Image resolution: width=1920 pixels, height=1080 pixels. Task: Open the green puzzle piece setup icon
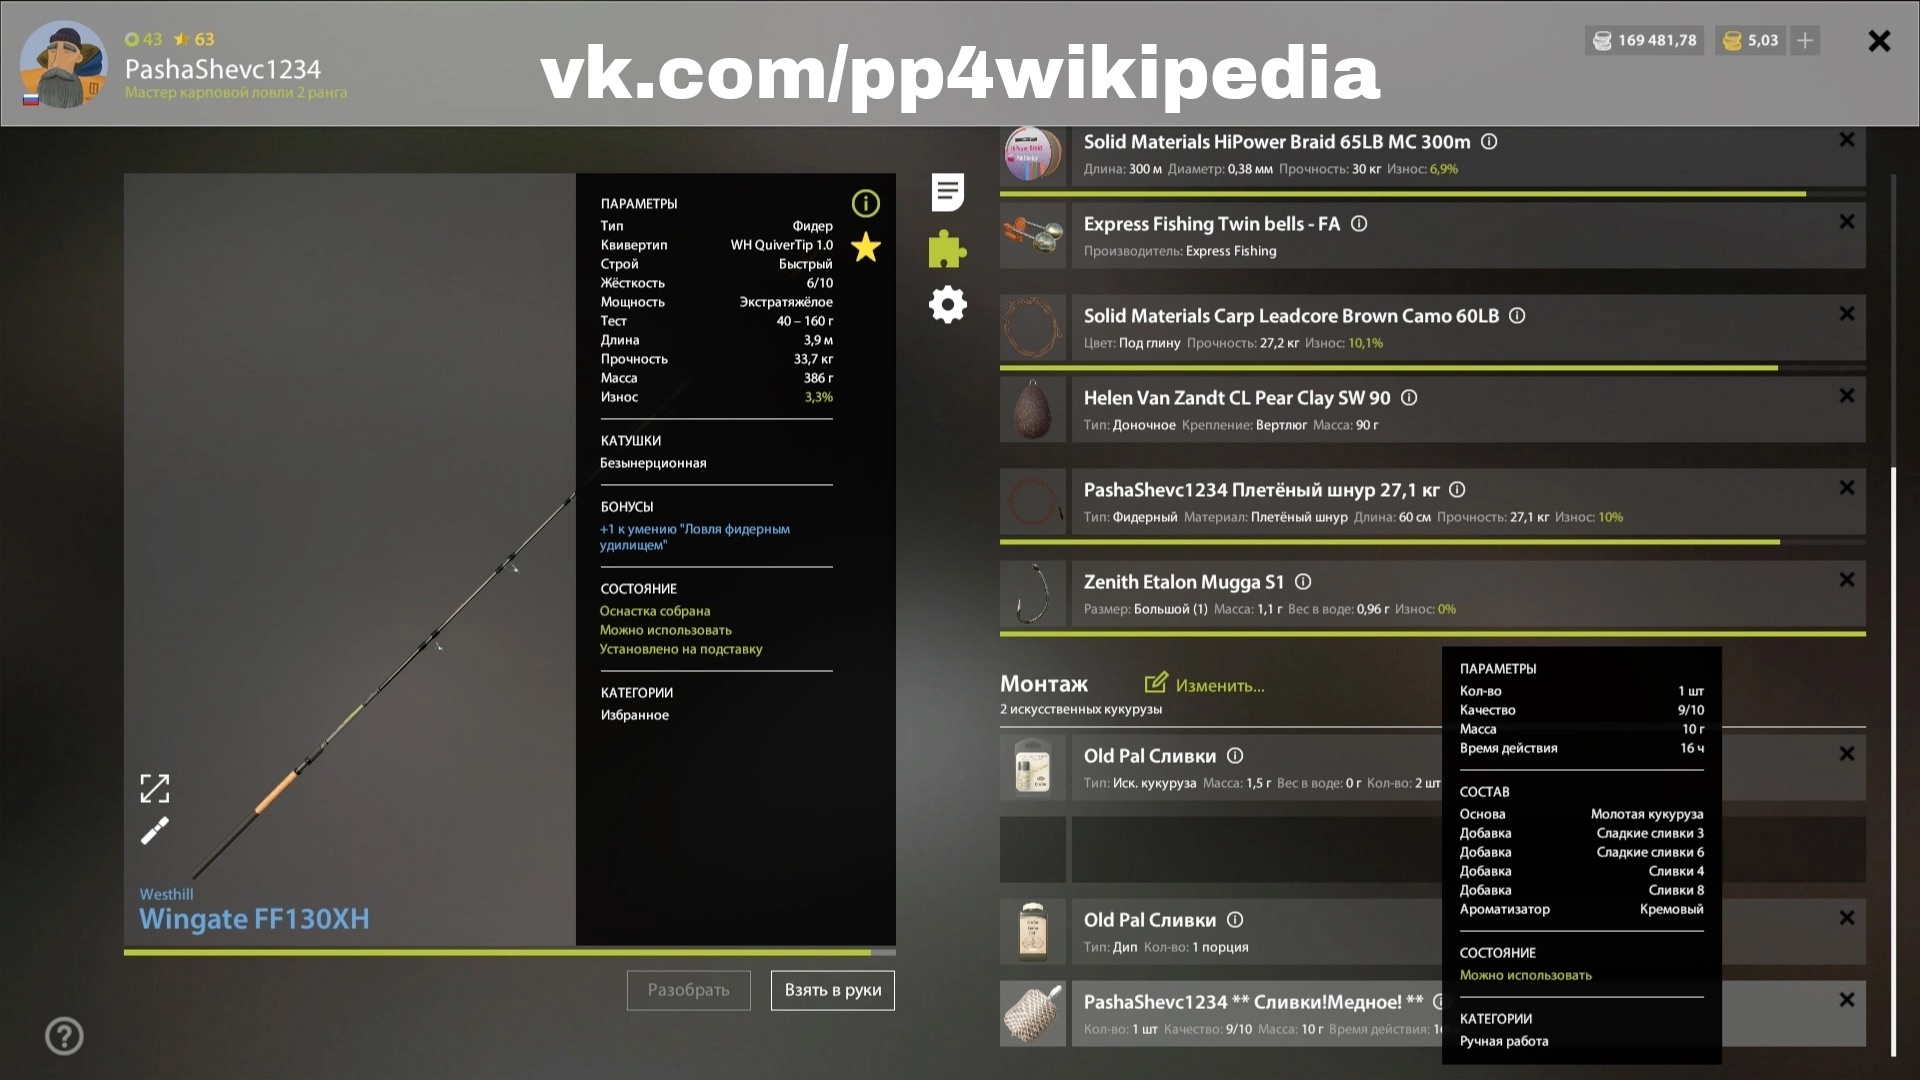947,249
